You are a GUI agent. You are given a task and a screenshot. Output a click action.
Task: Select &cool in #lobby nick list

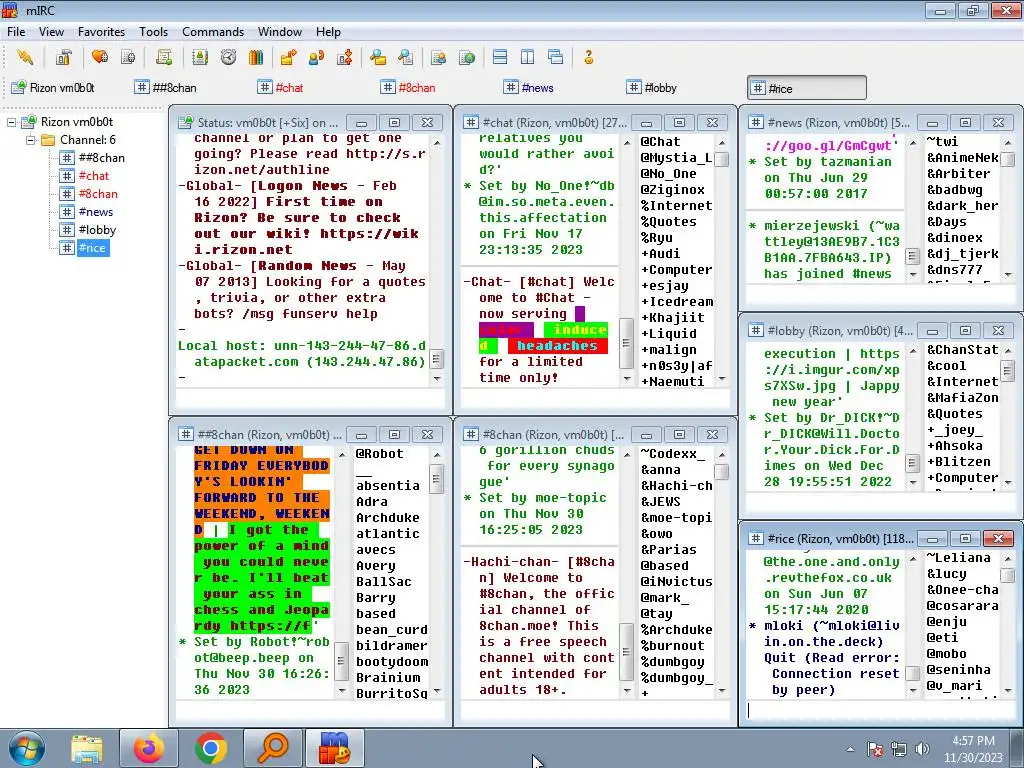coord(946,366)
